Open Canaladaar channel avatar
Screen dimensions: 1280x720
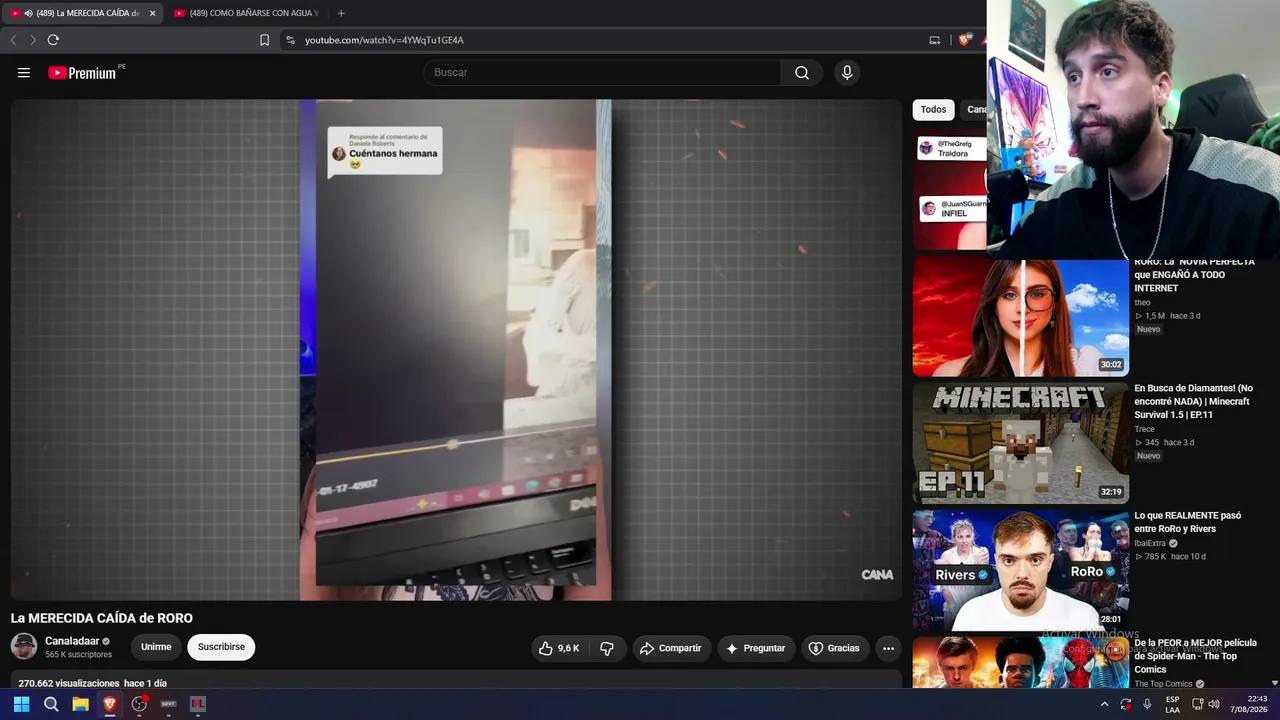24,646
